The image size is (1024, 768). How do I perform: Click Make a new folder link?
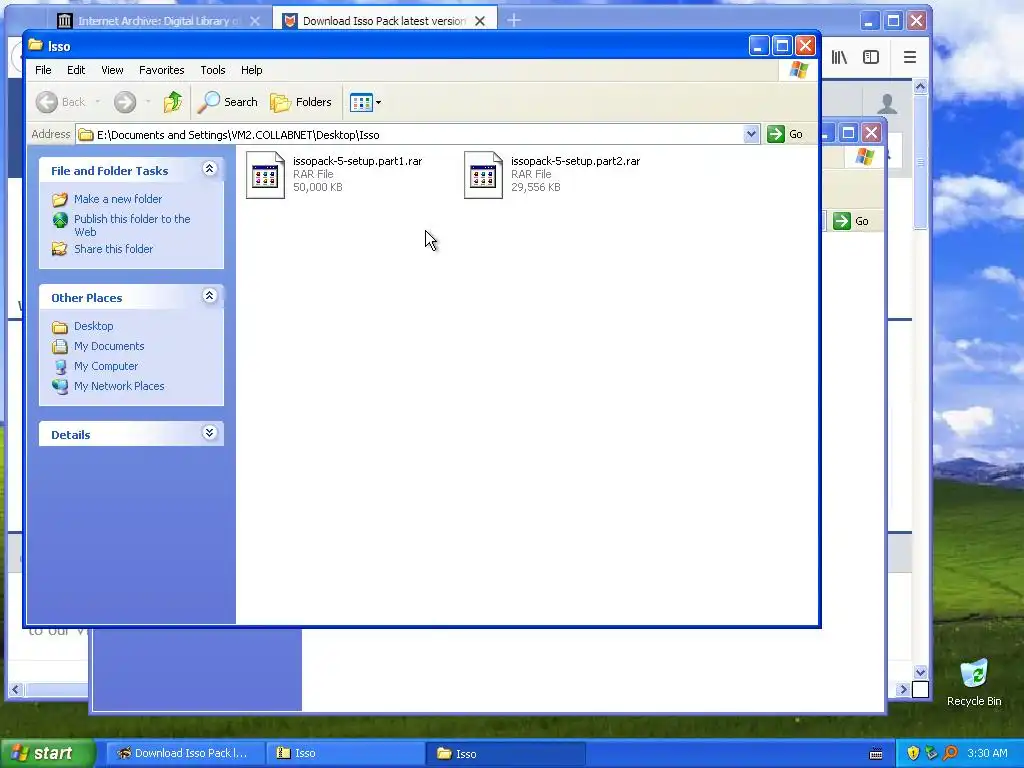pyautogui.click(x=118, y=199)
